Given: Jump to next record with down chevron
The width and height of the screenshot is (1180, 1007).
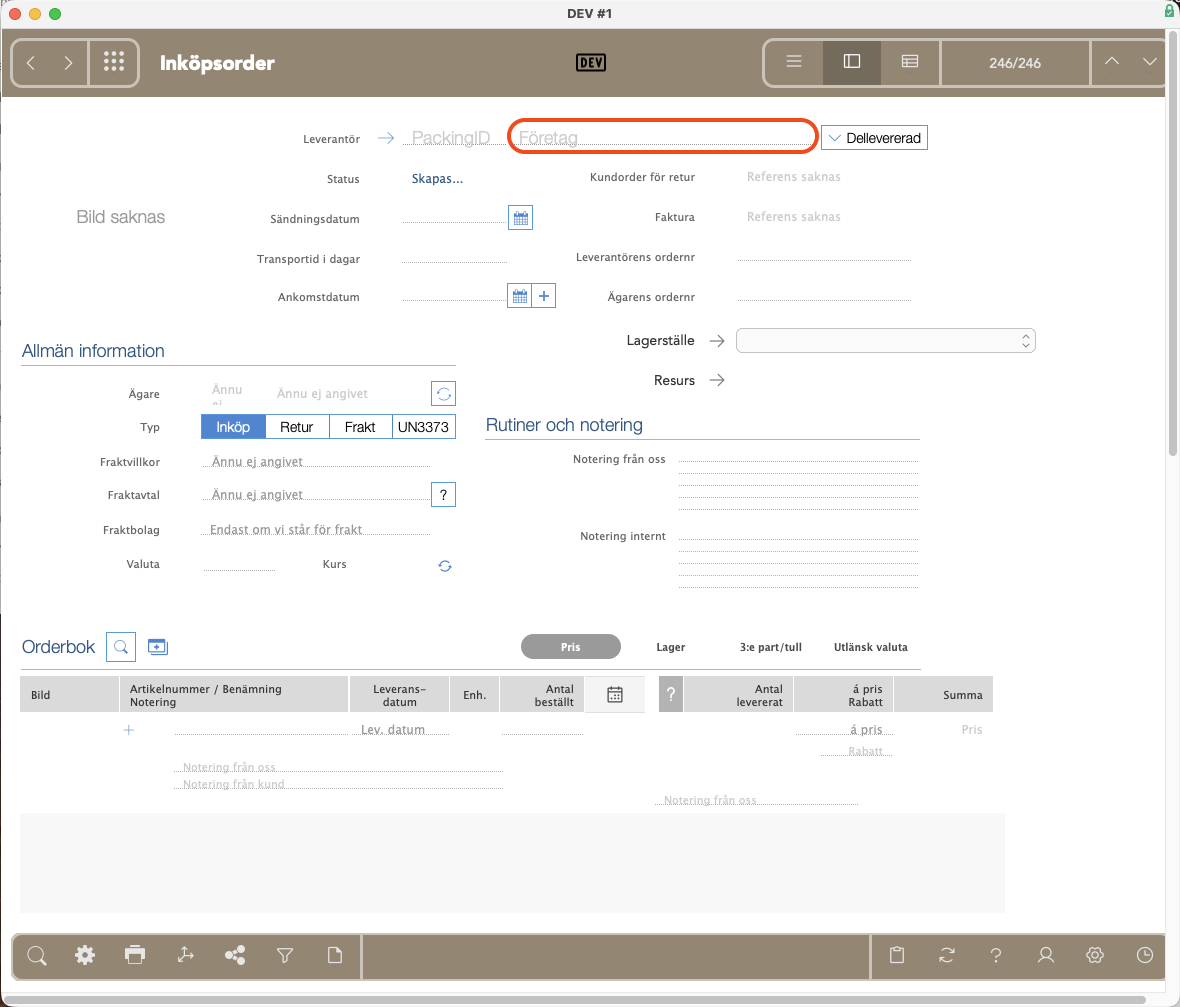Looking at the screenshot, I should point(1149,62).
